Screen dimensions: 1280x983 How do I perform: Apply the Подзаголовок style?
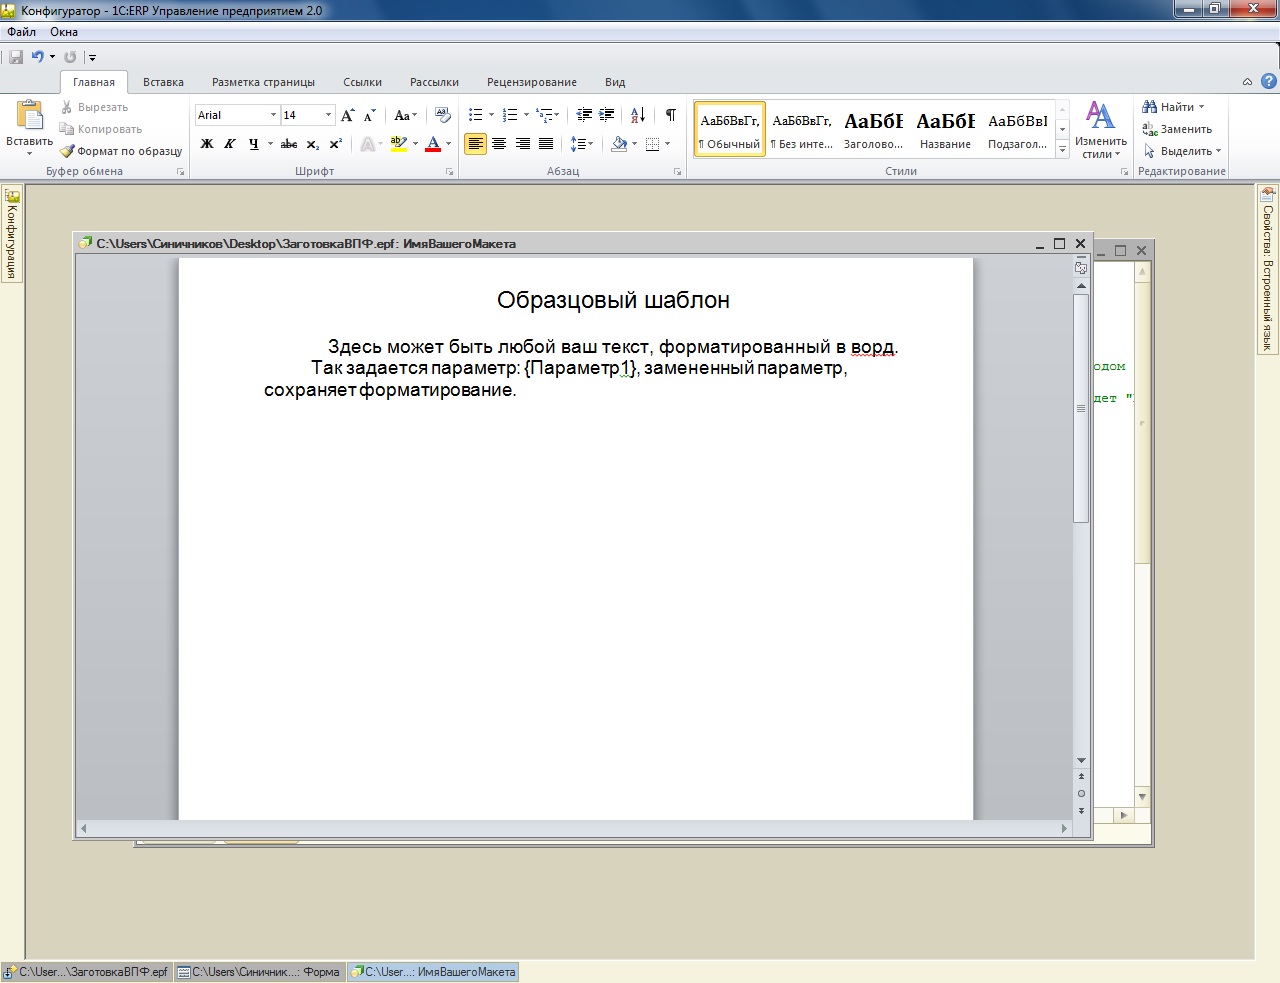(x=1017, y=130)
